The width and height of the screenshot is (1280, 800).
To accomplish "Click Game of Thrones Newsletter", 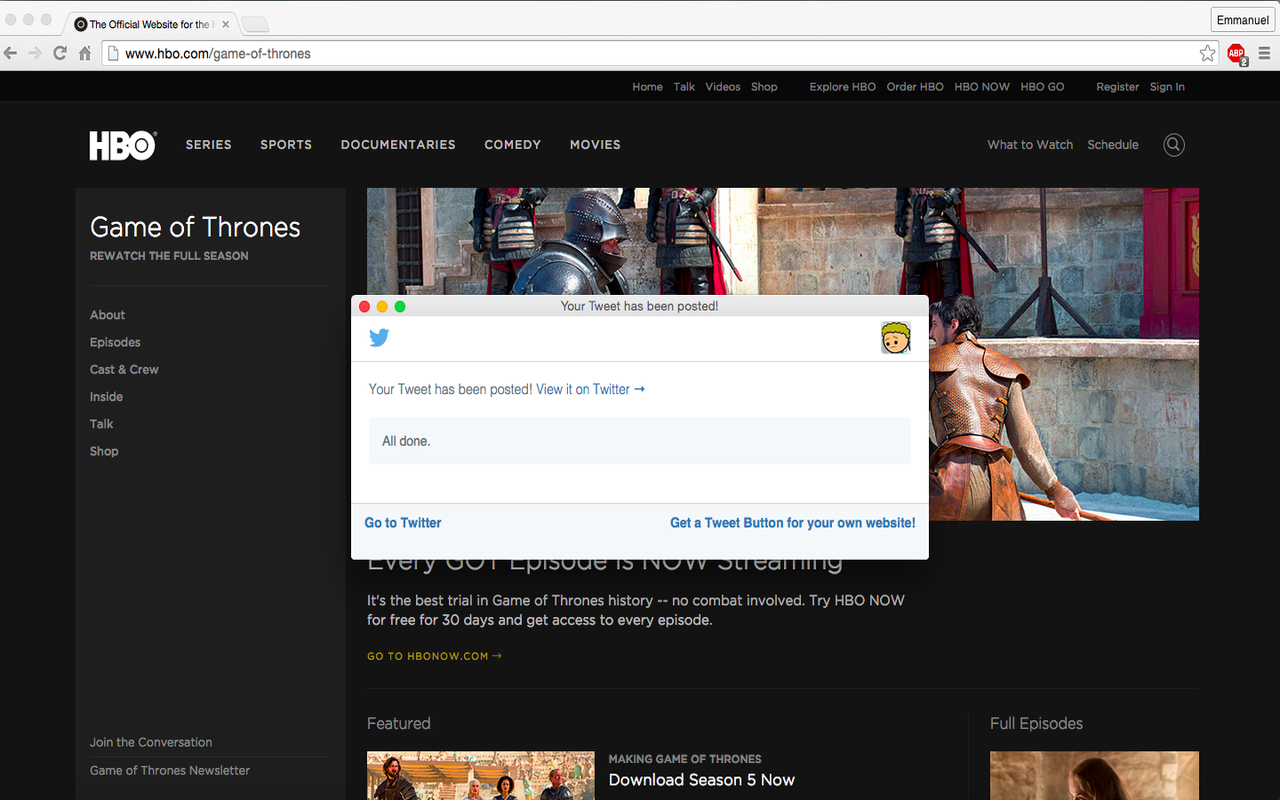I will [x=170, y=771].
